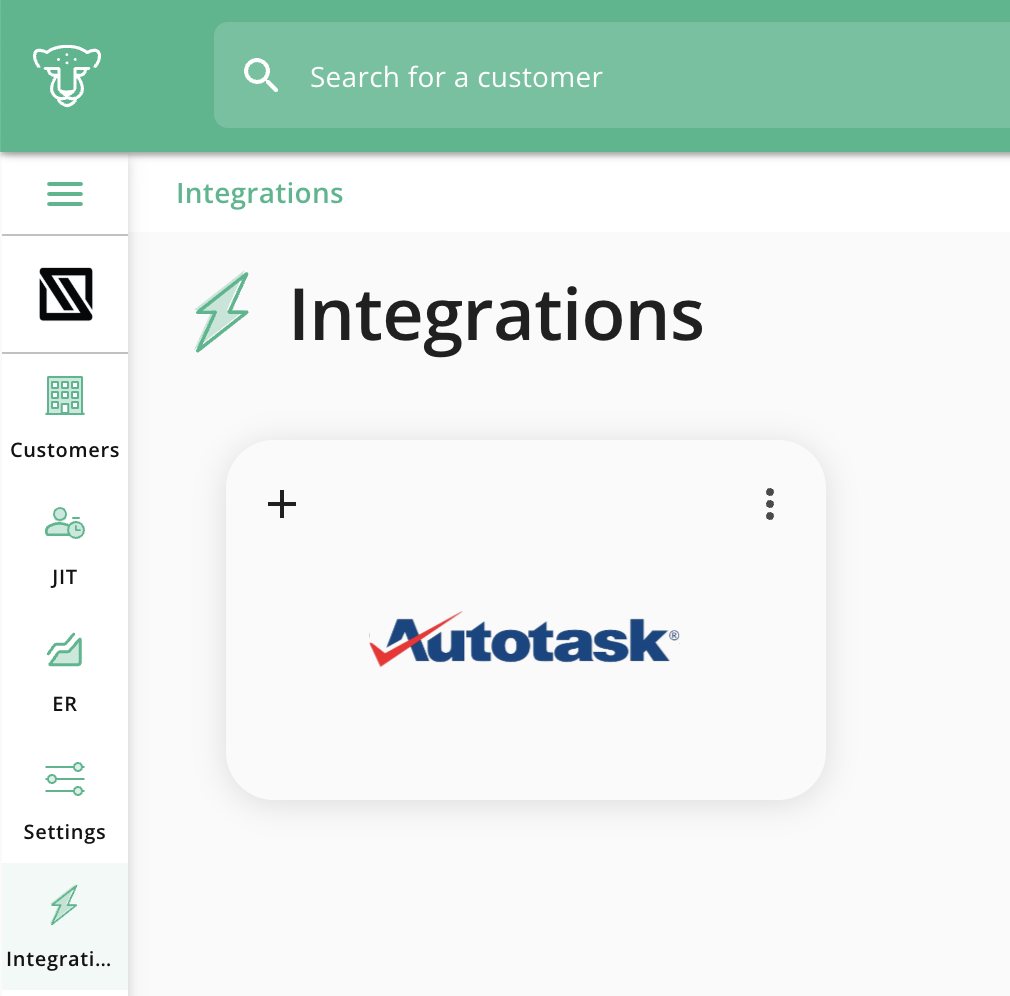Go to Customers in the sidebar
1010x996 pixels.
click(x=64, y=417)
